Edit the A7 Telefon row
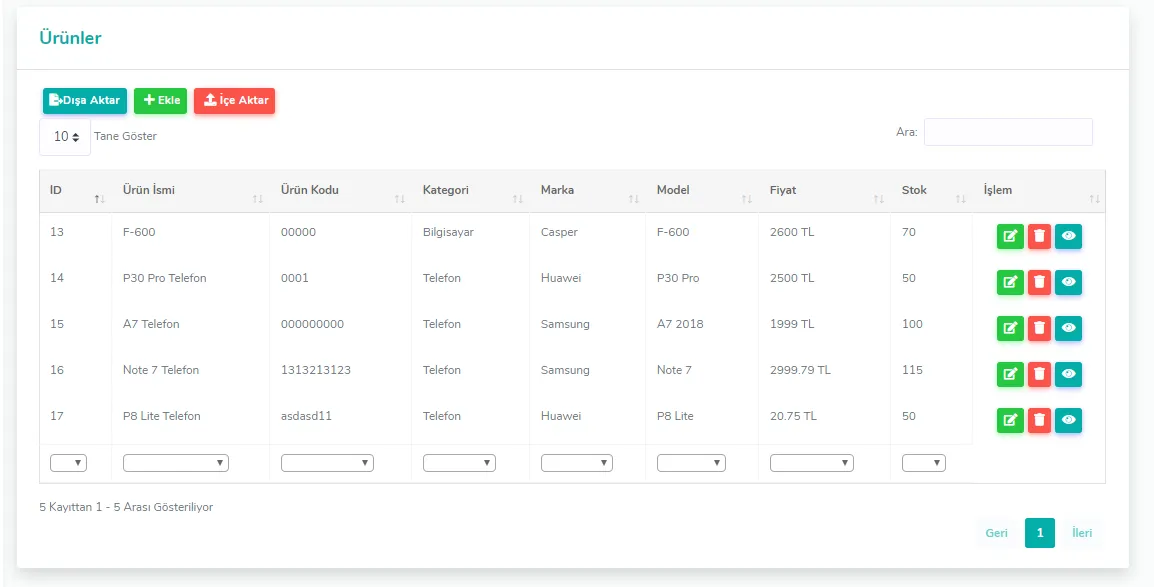1154x587 pixels. pos(1010,328)
